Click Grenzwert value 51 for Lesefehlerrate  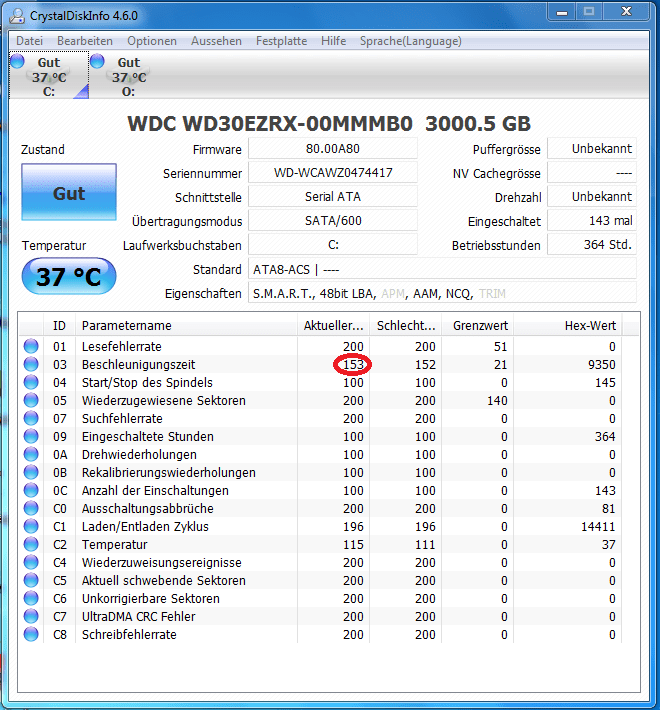500,346
